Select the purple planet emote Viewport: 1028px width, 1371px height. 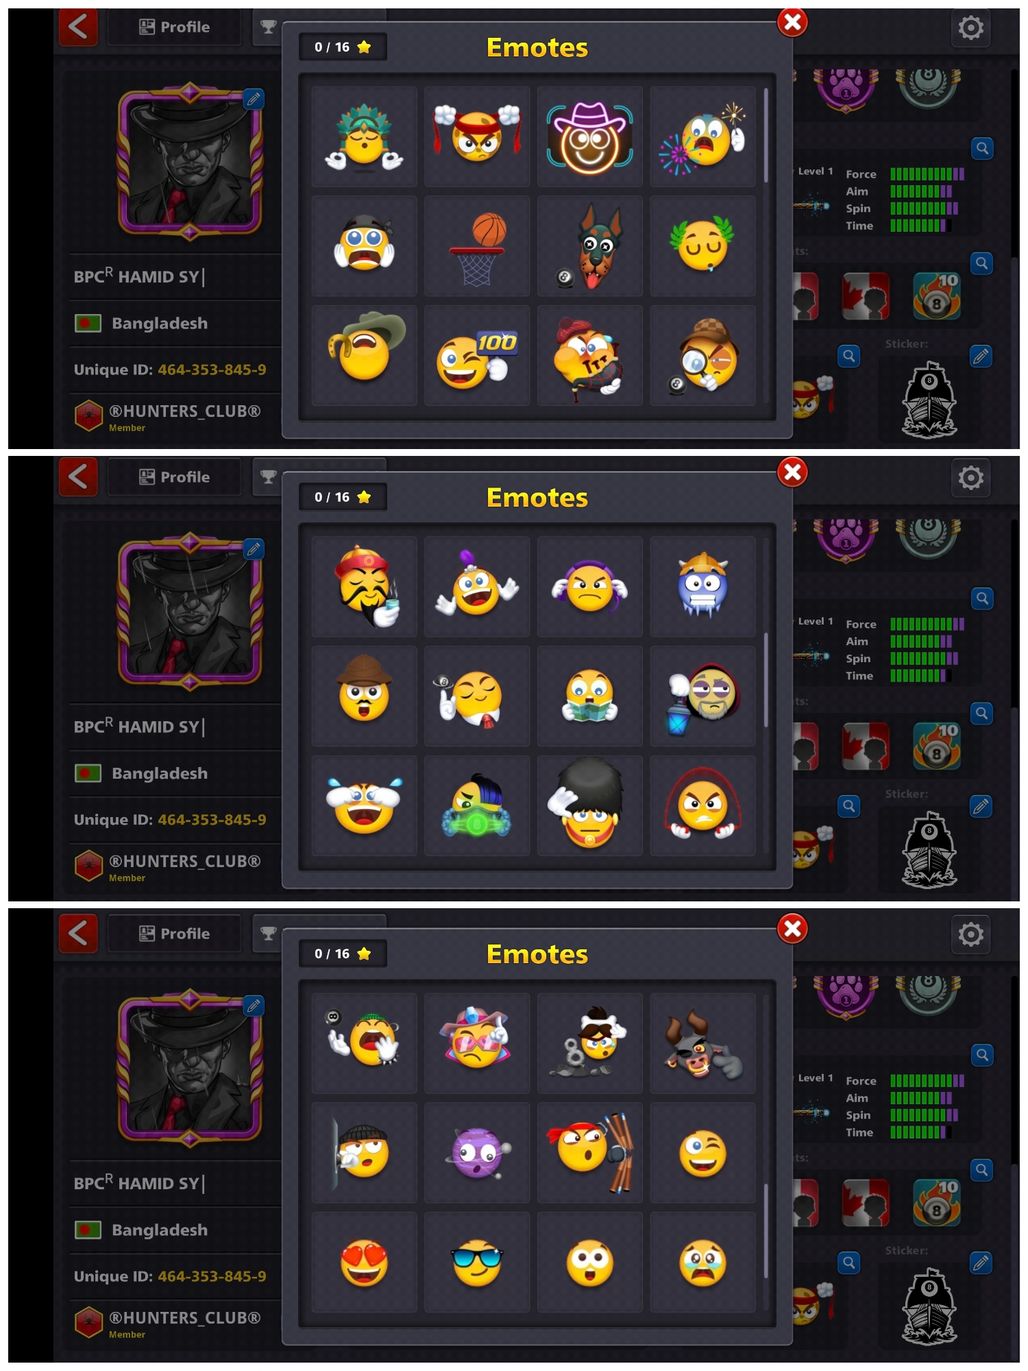coord(477,1153)
